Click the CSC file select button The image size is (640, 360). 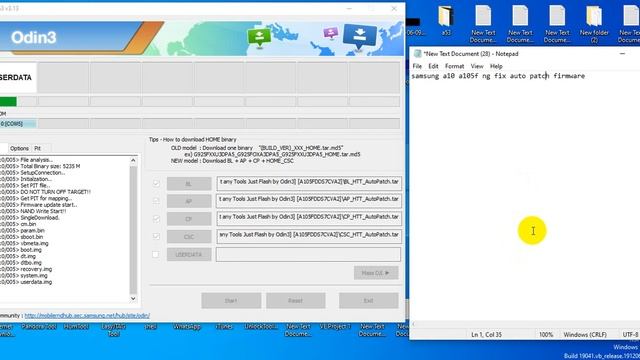point(189,237)
